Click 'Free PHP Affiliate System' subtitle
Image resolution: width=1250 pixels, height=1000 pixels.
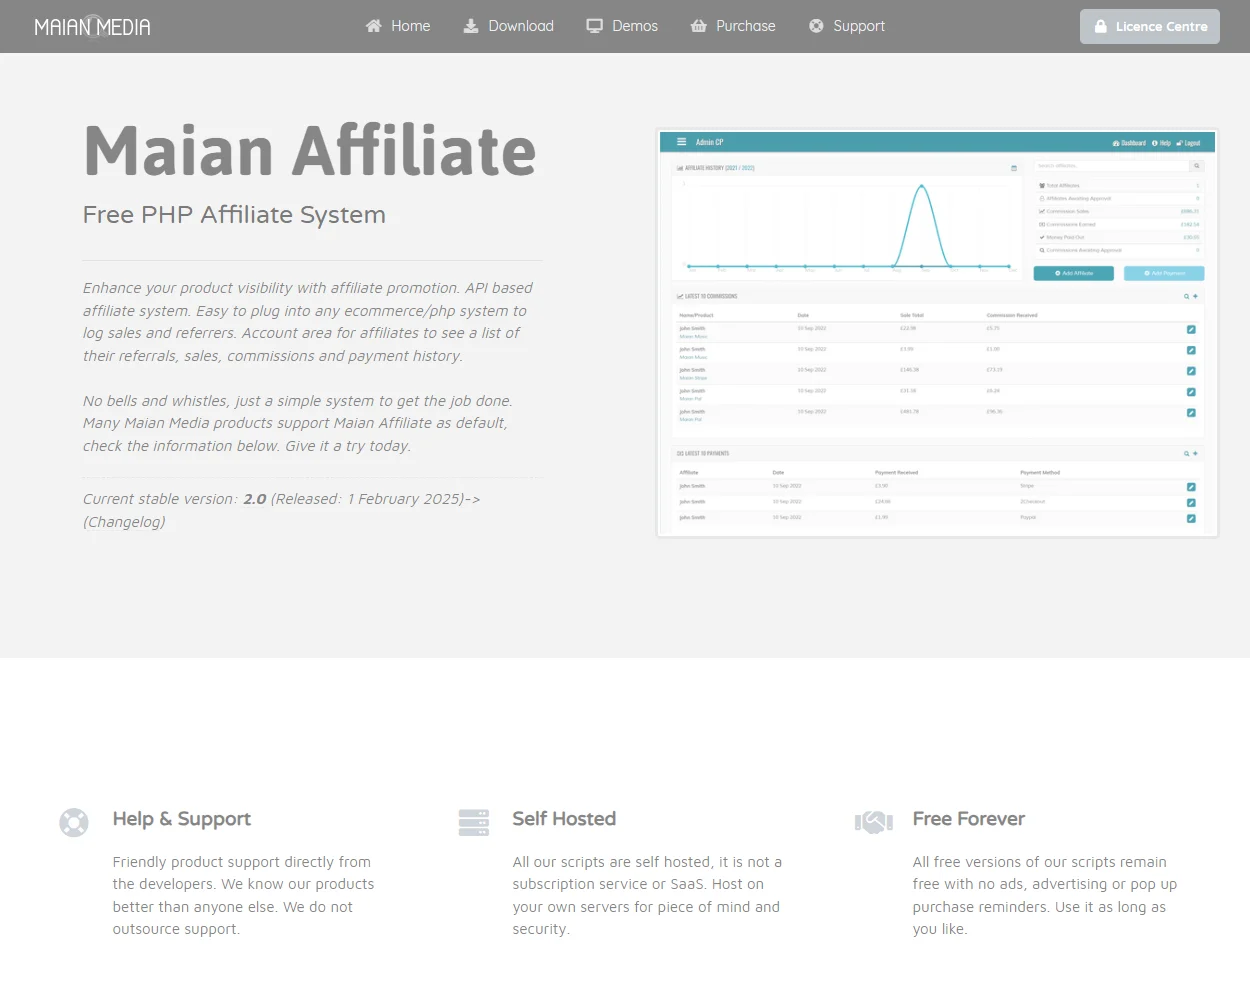pos(234,215)
